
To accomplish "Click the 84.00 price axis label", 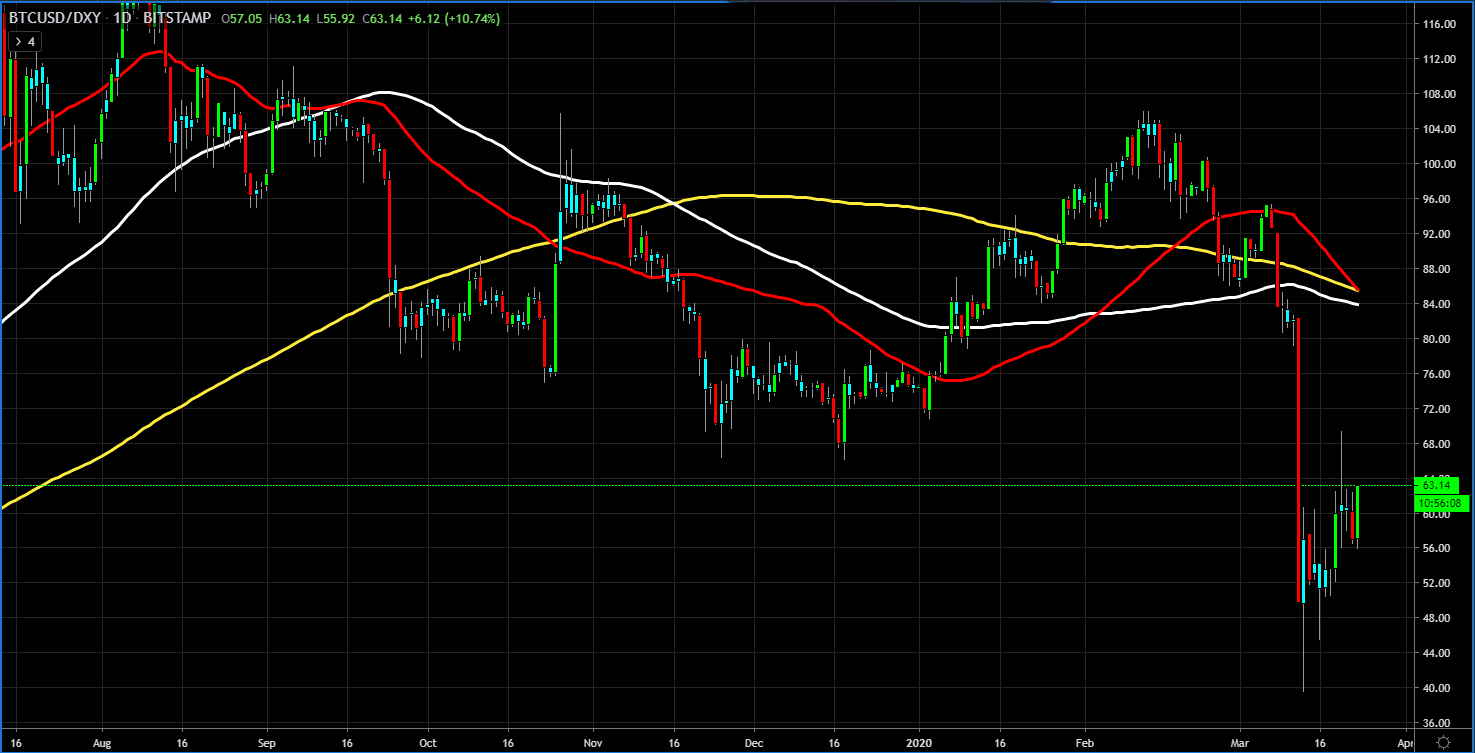I will 1437,304.
